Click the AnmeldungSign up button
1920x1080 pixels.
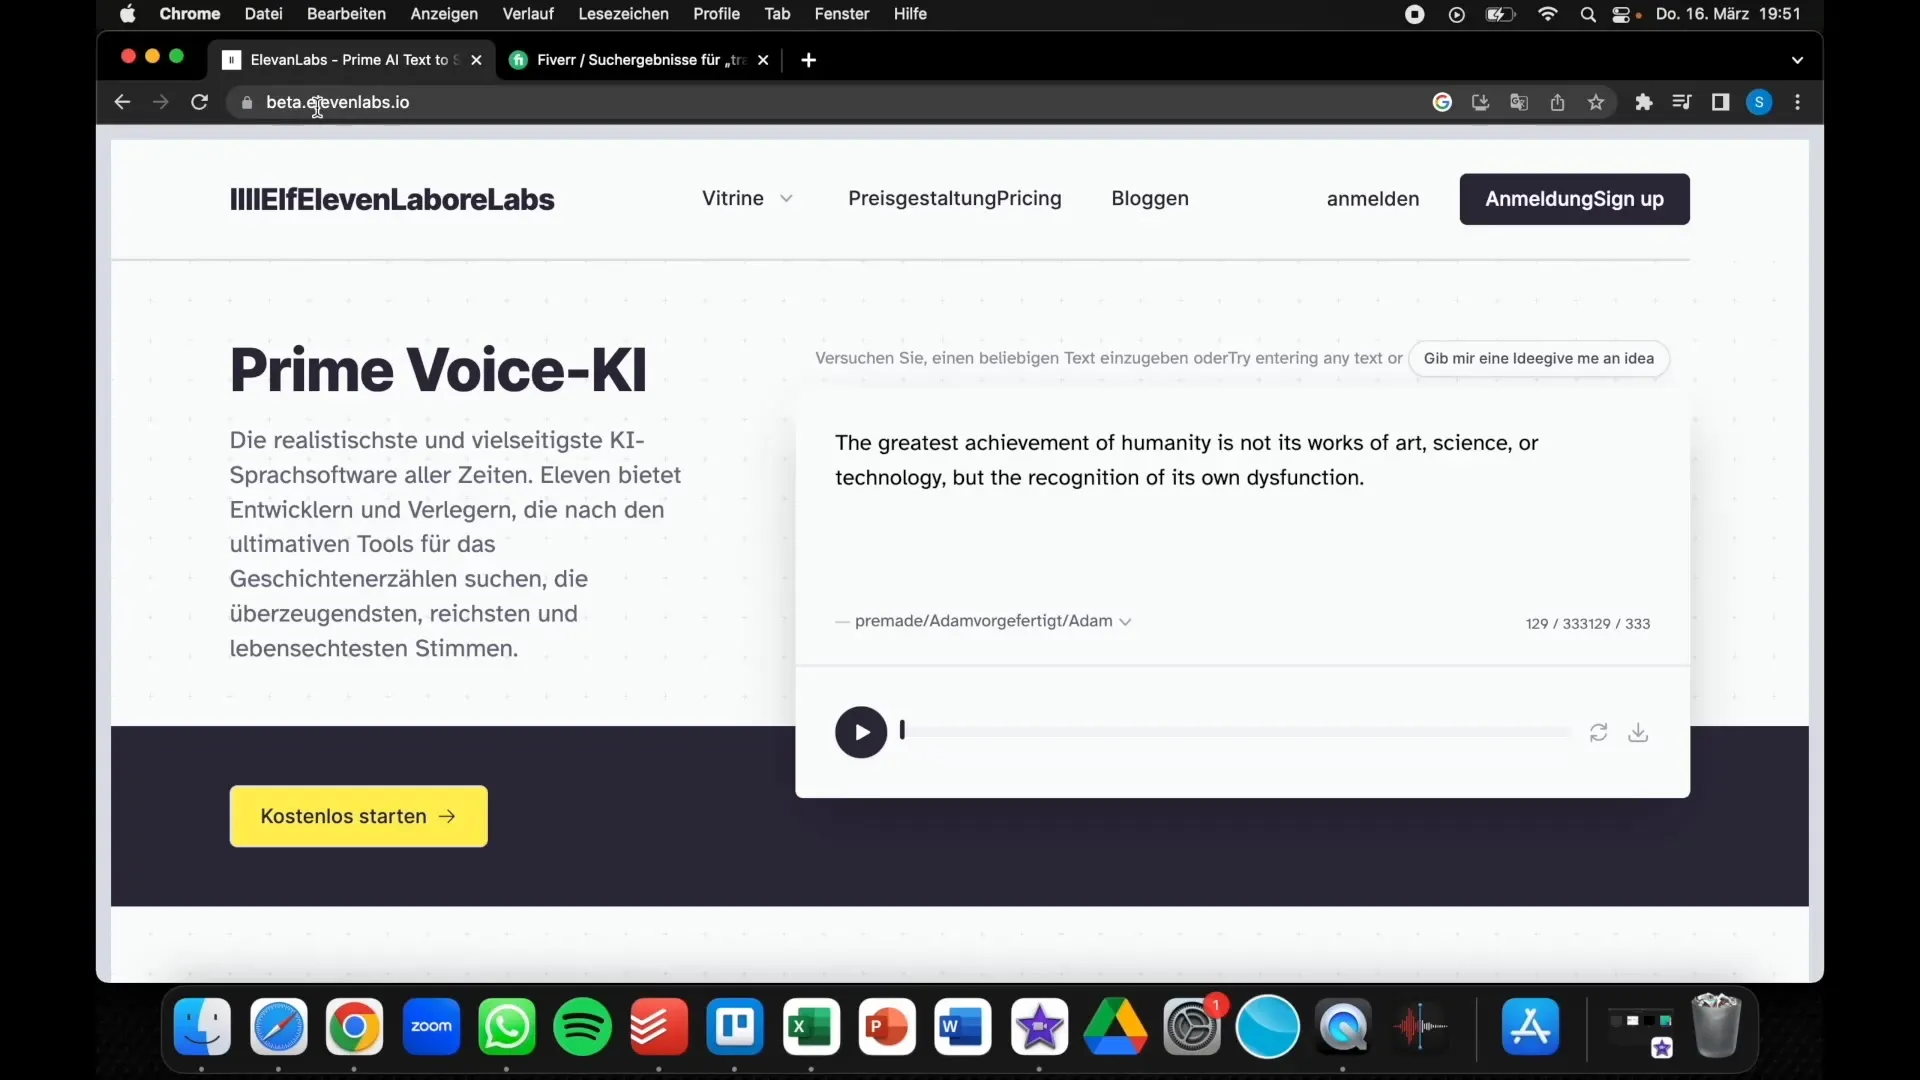[x=1575, y=199]
